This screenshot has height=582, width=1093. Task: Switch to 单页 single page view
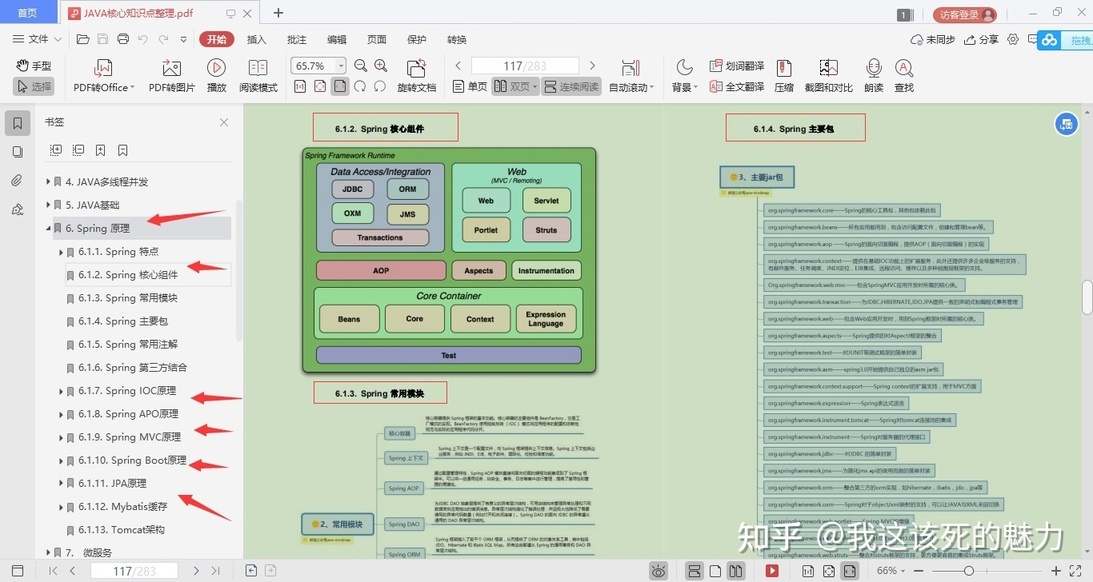[x=471, y=86]
